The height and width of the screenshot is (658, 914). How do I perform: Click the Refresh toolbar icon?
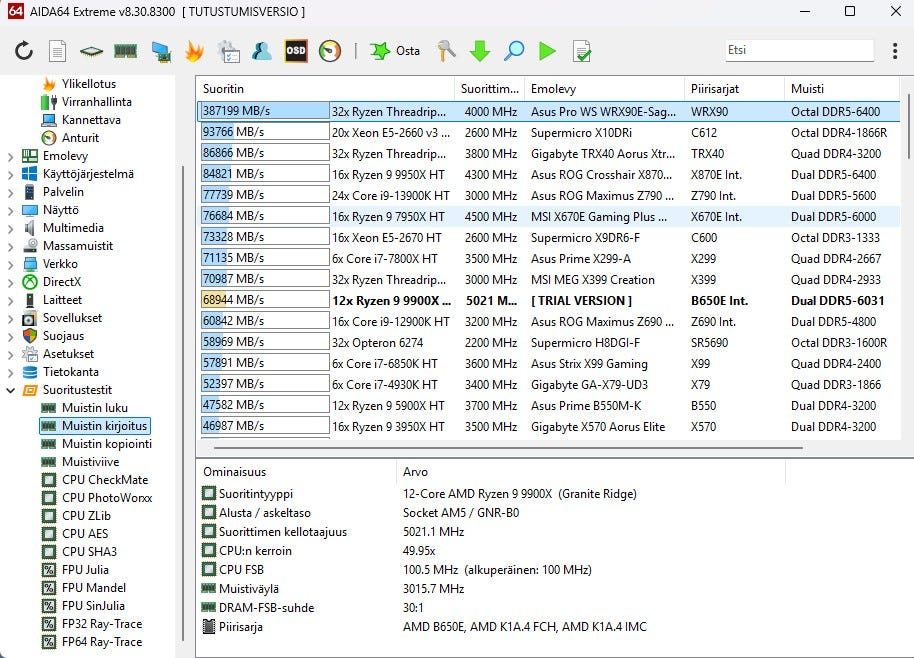click(x=24, y=51)
